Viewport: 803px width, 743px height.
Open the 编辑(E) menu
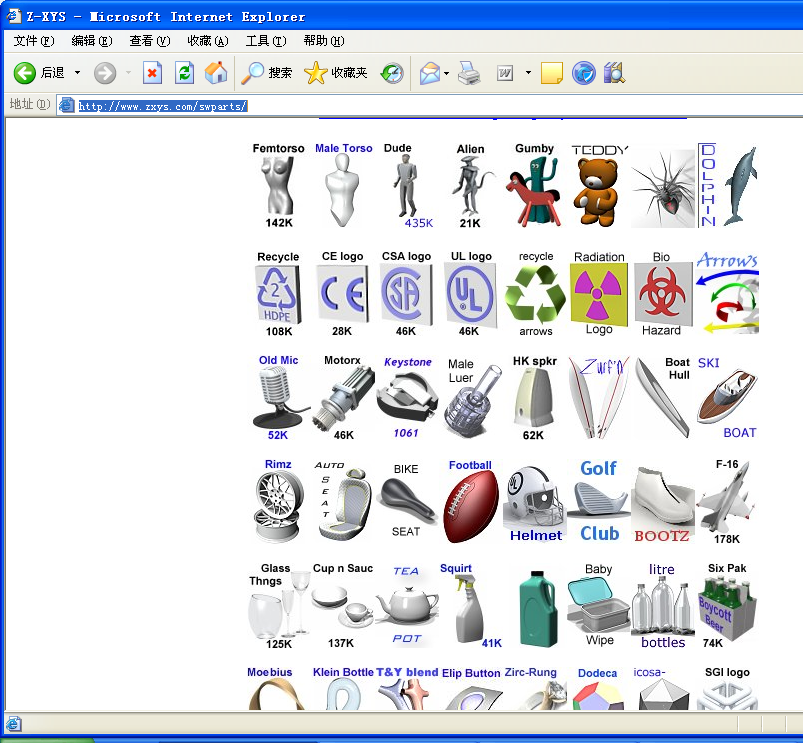pos(92,41)
